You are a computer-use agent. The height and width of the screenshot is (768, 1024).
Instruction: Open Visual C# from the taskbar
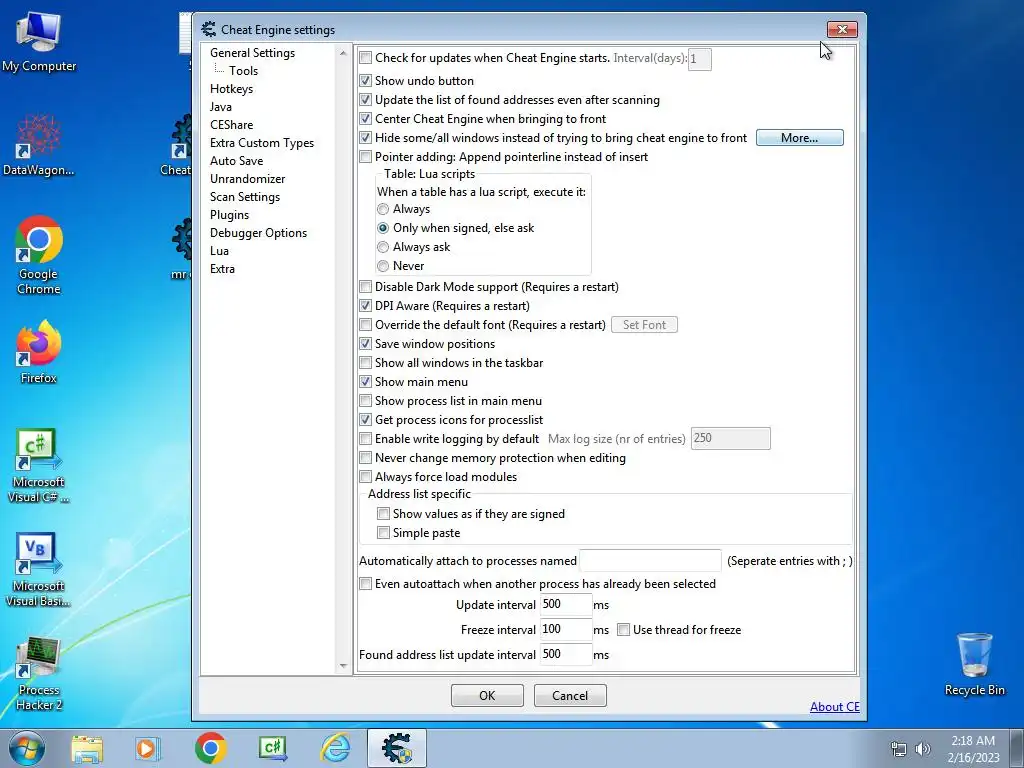click(273, 748)
